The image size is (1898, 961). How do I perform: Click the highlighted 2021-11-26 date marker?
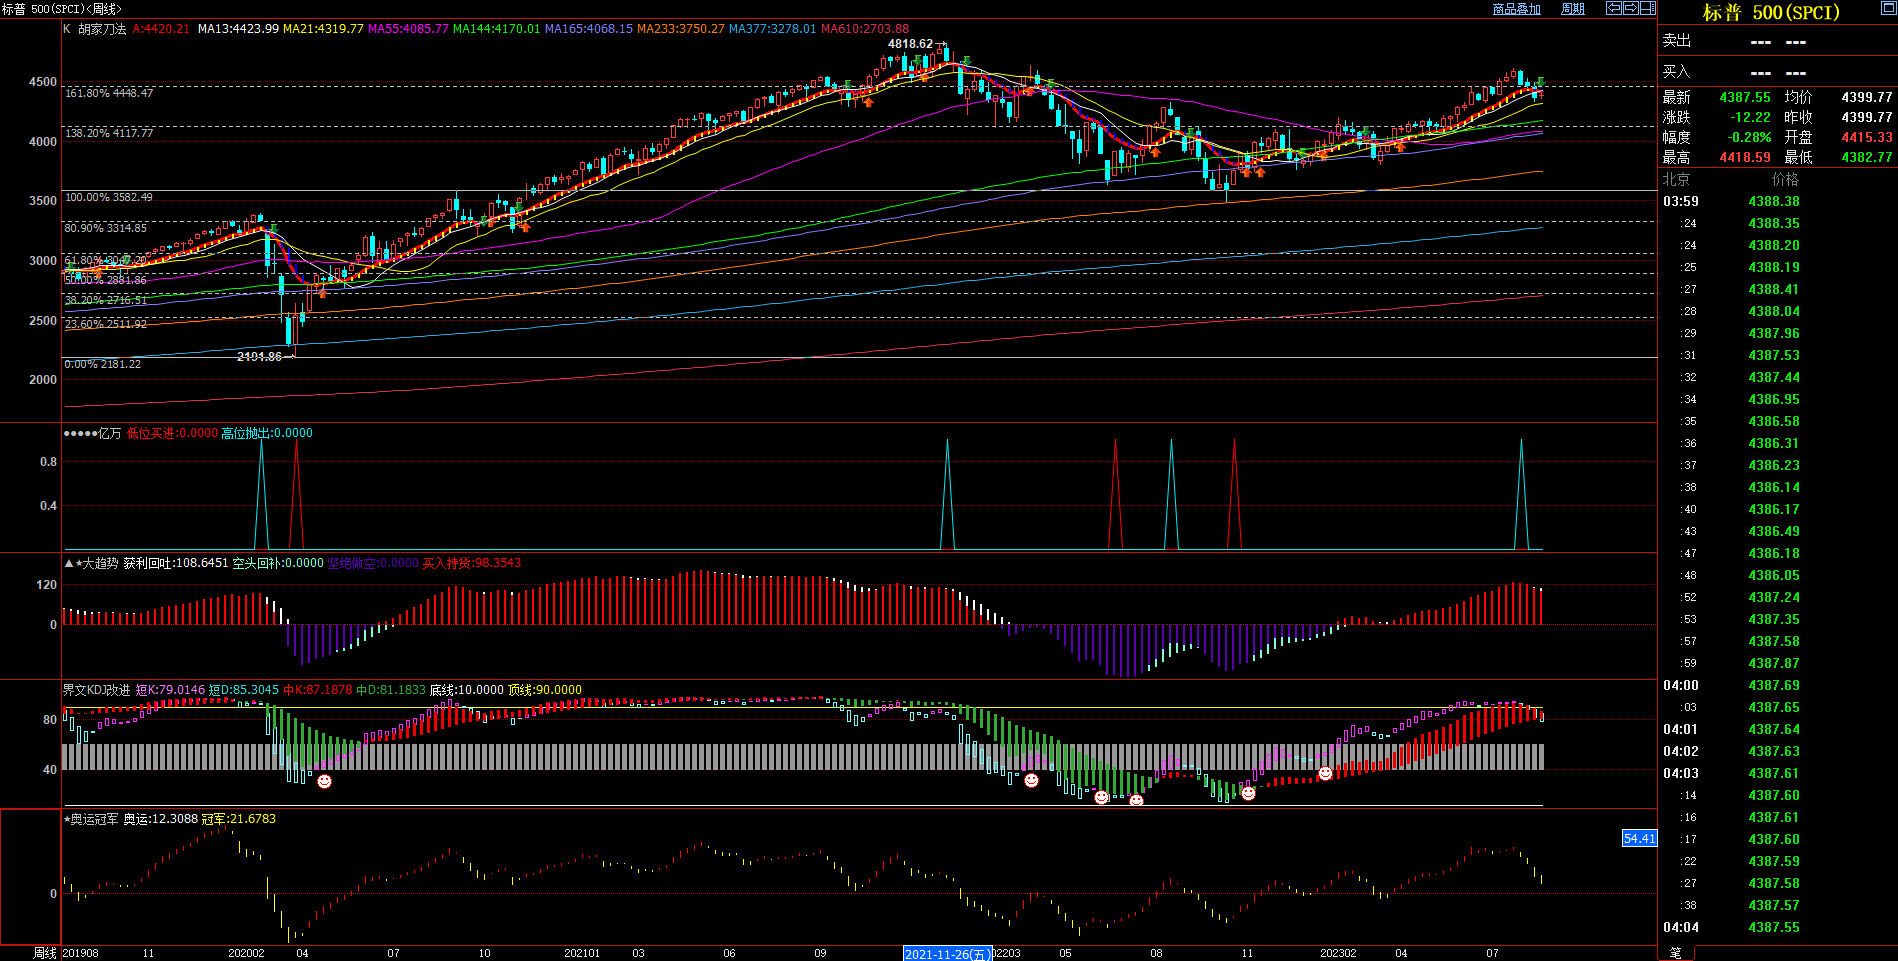(946, 954)
